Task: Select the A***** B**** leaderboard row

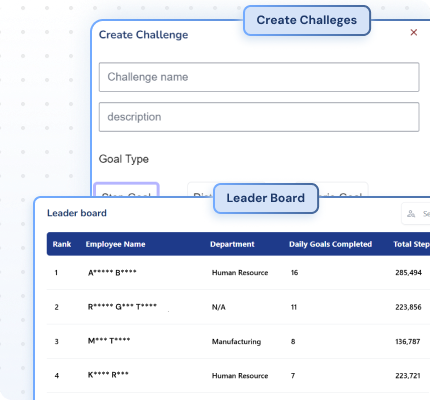Action: coord(238,273)
